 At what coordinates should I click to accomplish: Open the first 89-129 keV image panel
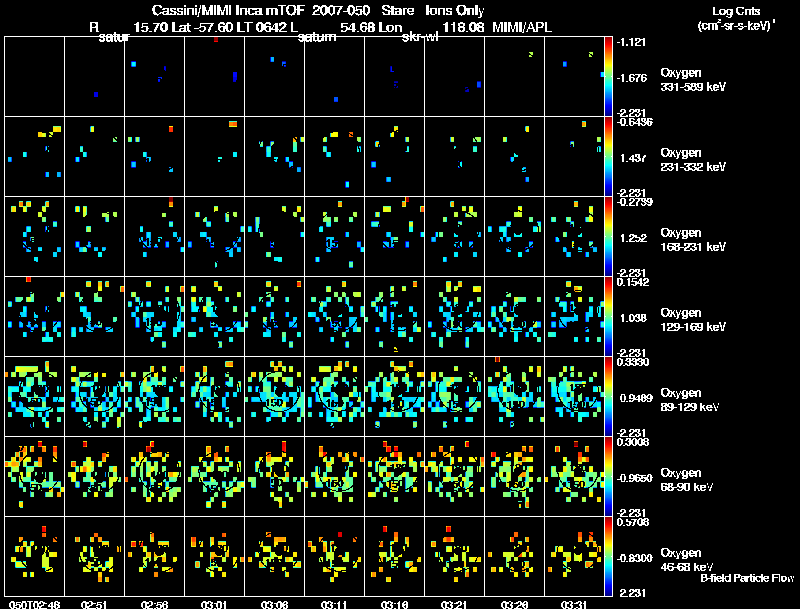coord(34,396)
